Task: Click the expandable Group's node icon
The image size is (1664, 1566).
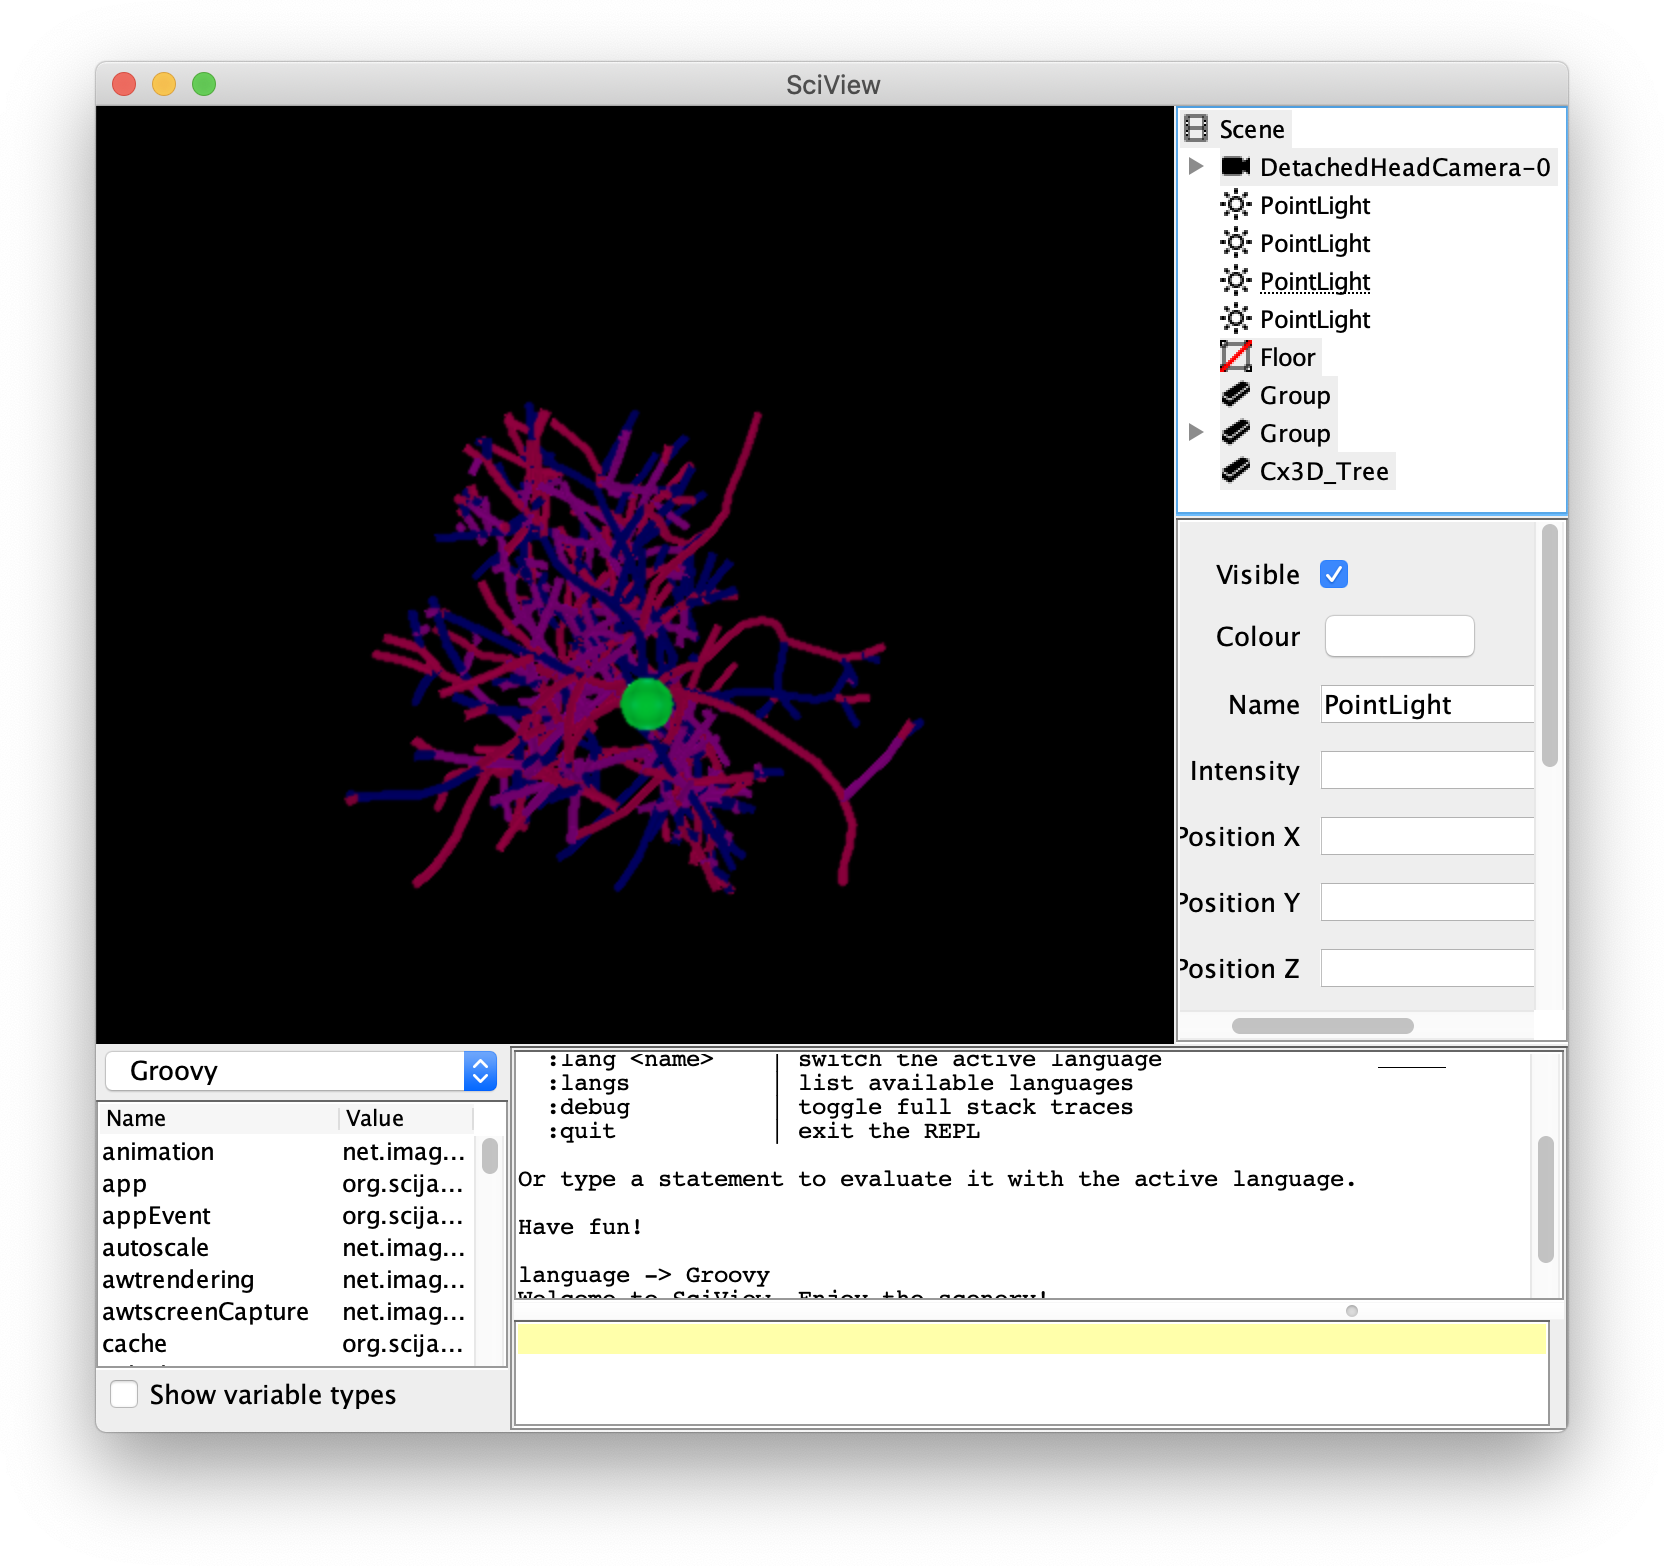Action: coord(1236,432)
